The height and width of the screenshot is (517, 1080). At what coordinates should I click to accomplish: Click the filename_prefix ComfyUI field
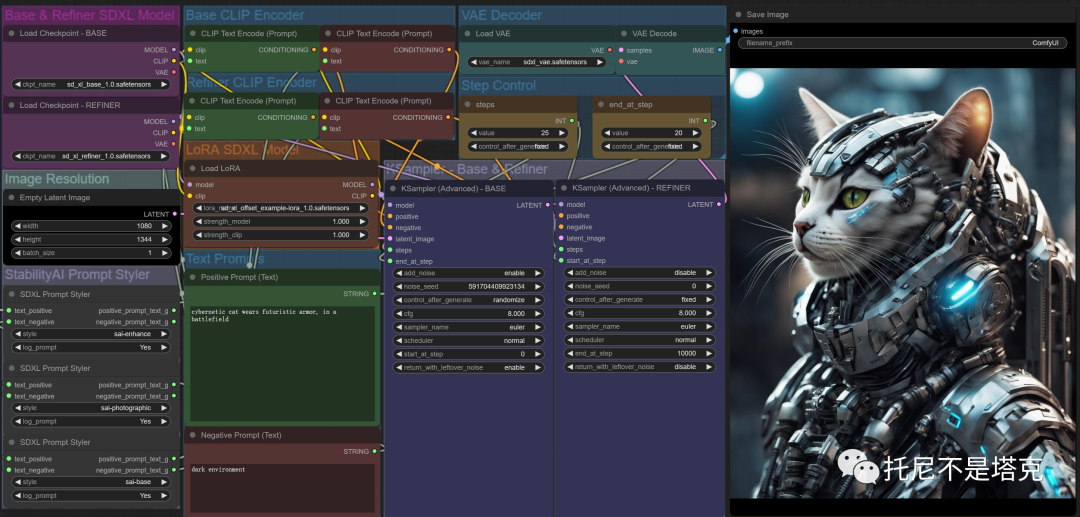[x=902, y=43]
